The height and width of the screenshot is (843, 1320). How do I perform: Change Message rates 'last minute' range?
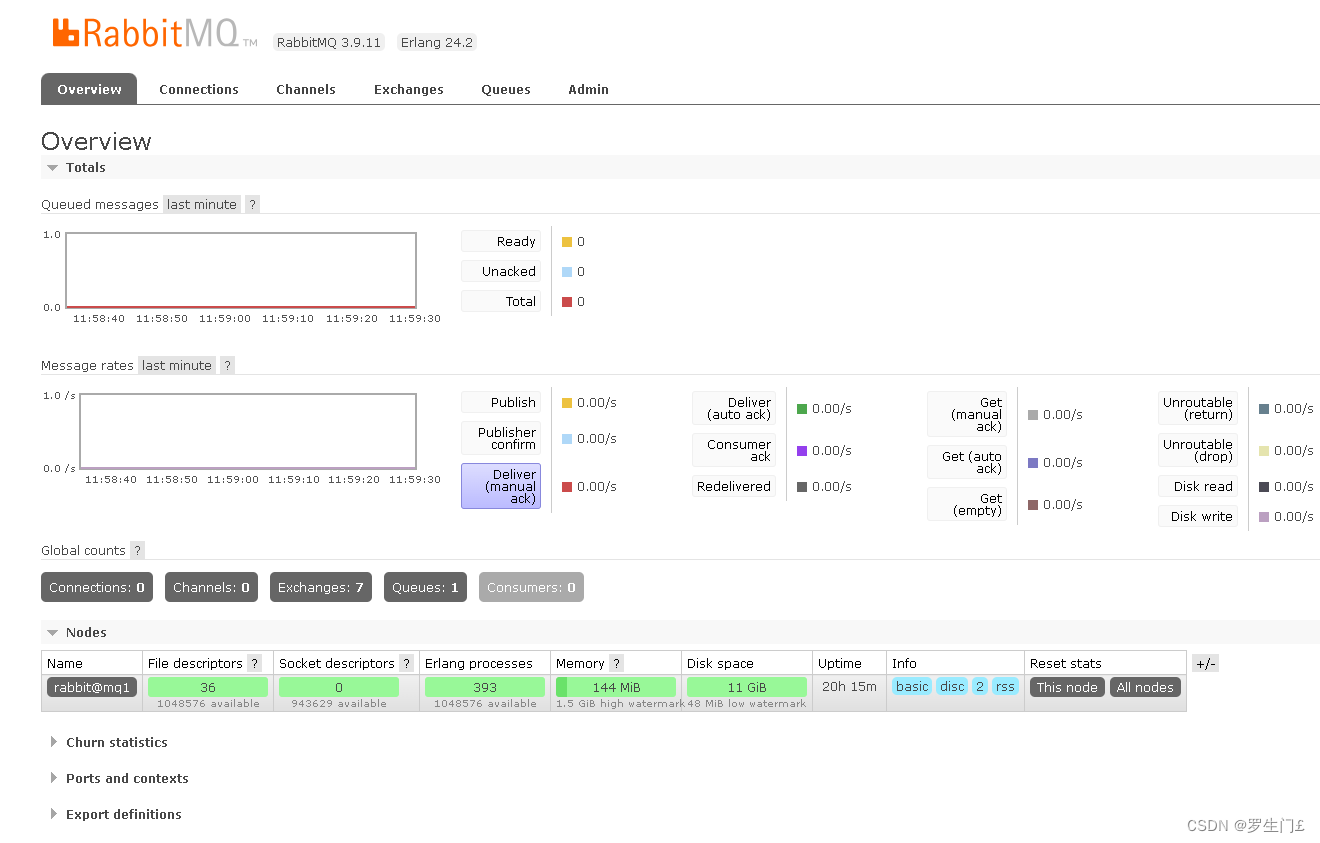[x=177, y=365]
